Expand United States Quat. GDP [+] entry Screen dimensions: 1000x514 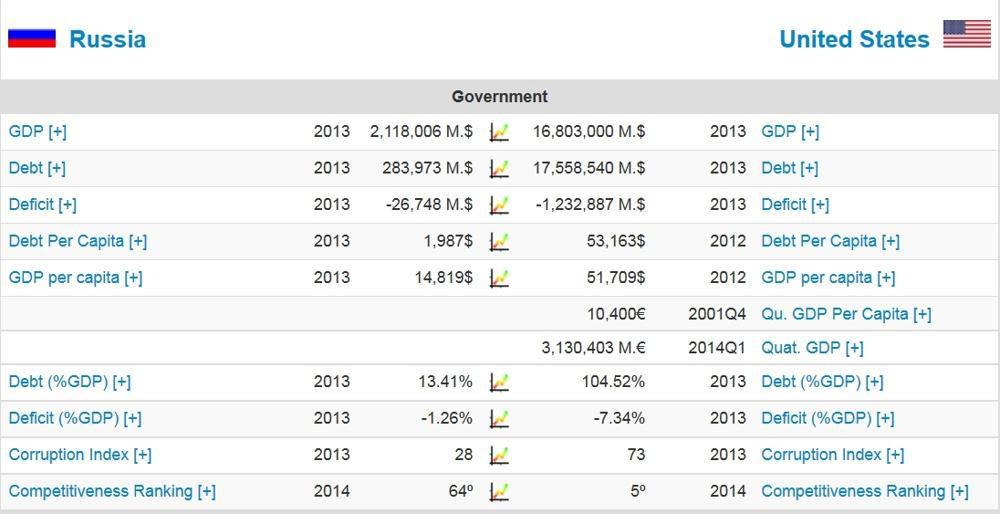pos(812,348)
